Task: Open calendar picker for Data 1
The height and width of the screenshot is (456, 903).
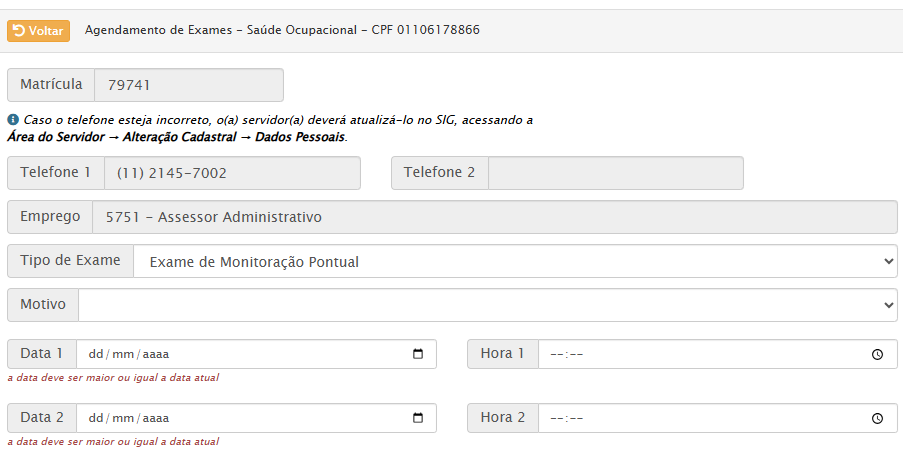Action: click(418, 354)
